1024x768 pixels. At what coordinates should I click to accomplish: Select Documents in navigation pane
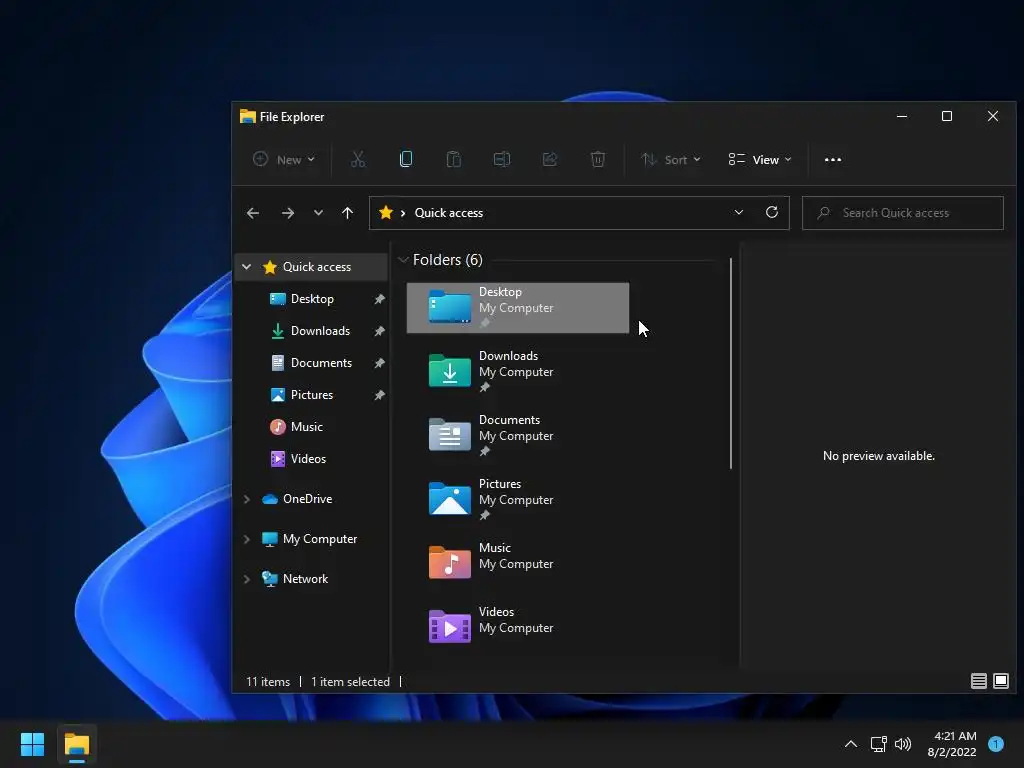(x=321, y=363)
